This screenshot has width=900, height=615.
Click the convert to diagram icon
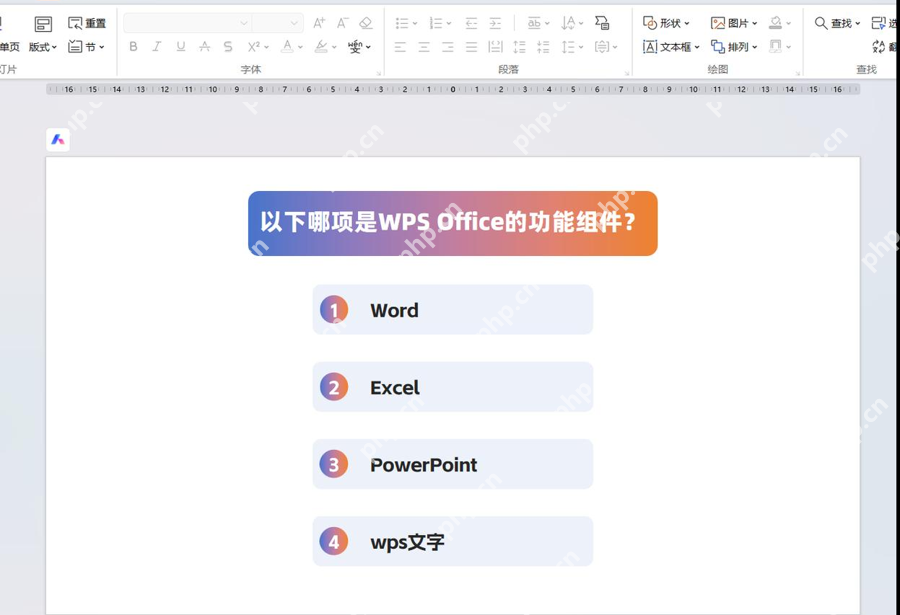(602, 23)
